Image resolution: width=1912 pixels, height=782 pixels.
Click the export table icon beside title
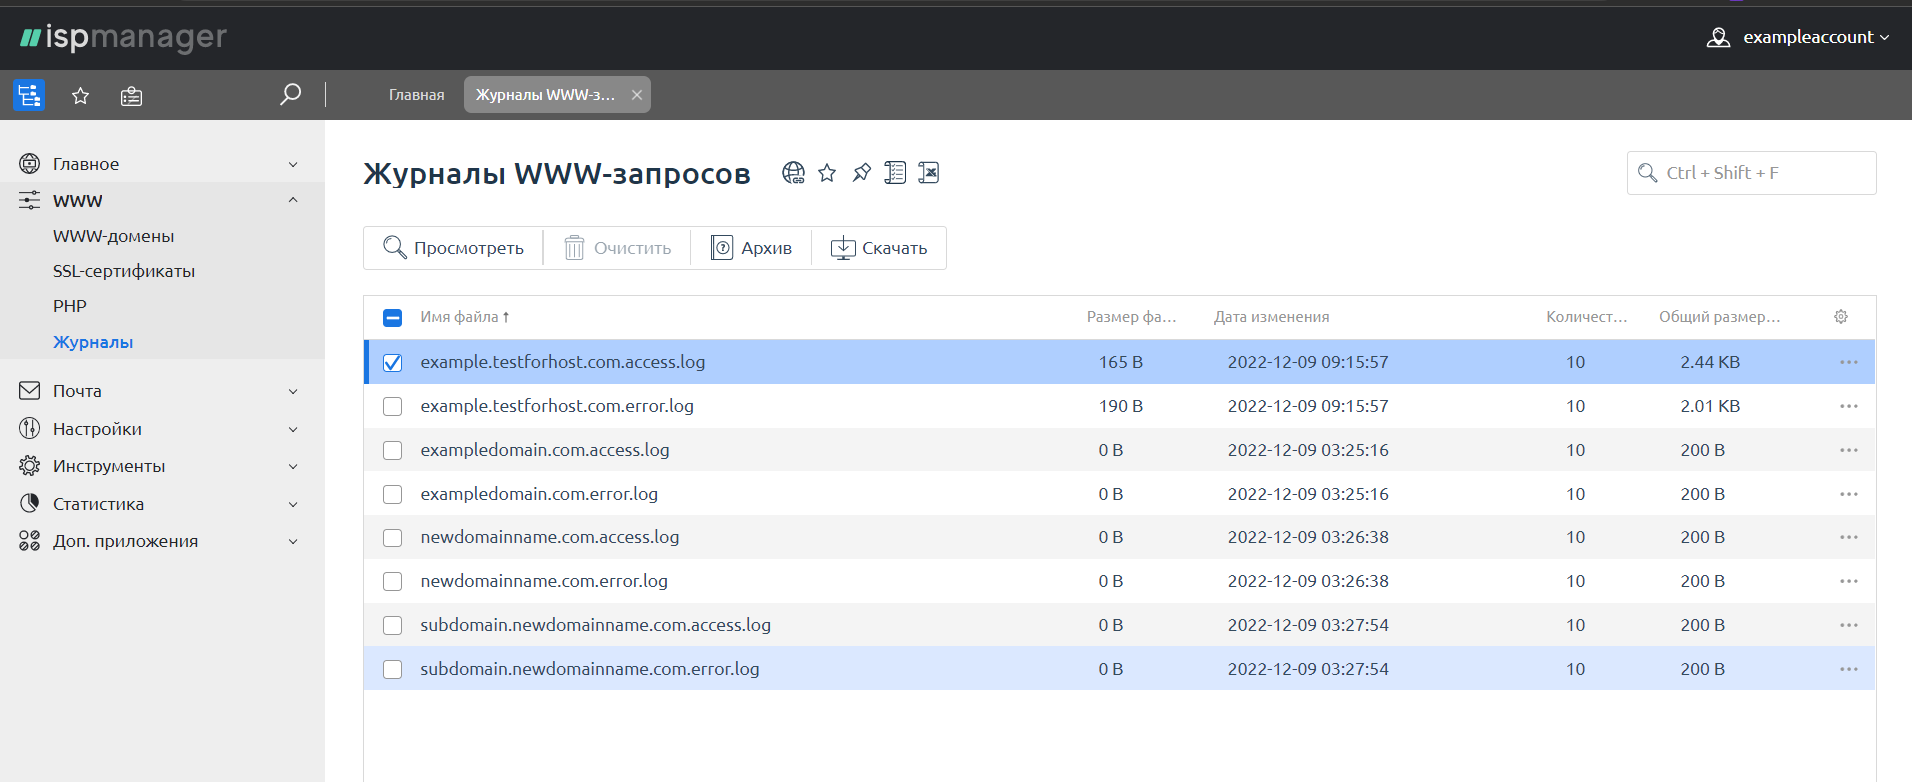(929, 173)
